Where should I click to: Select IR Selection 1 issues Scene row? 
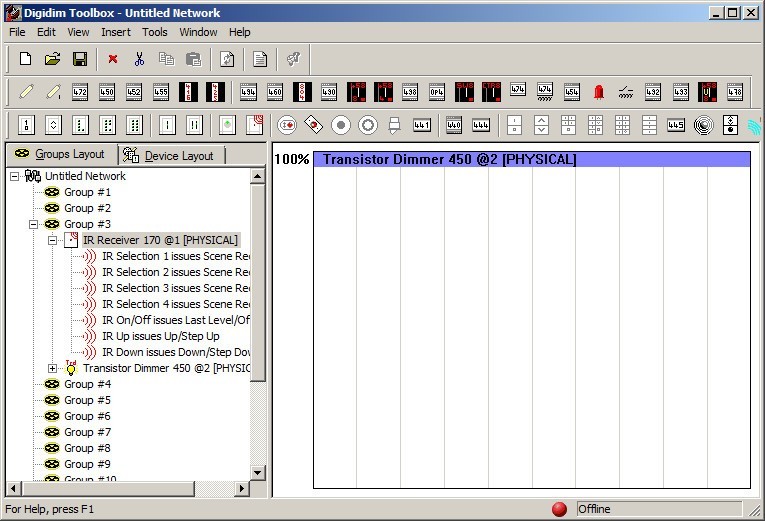[176, 256]
